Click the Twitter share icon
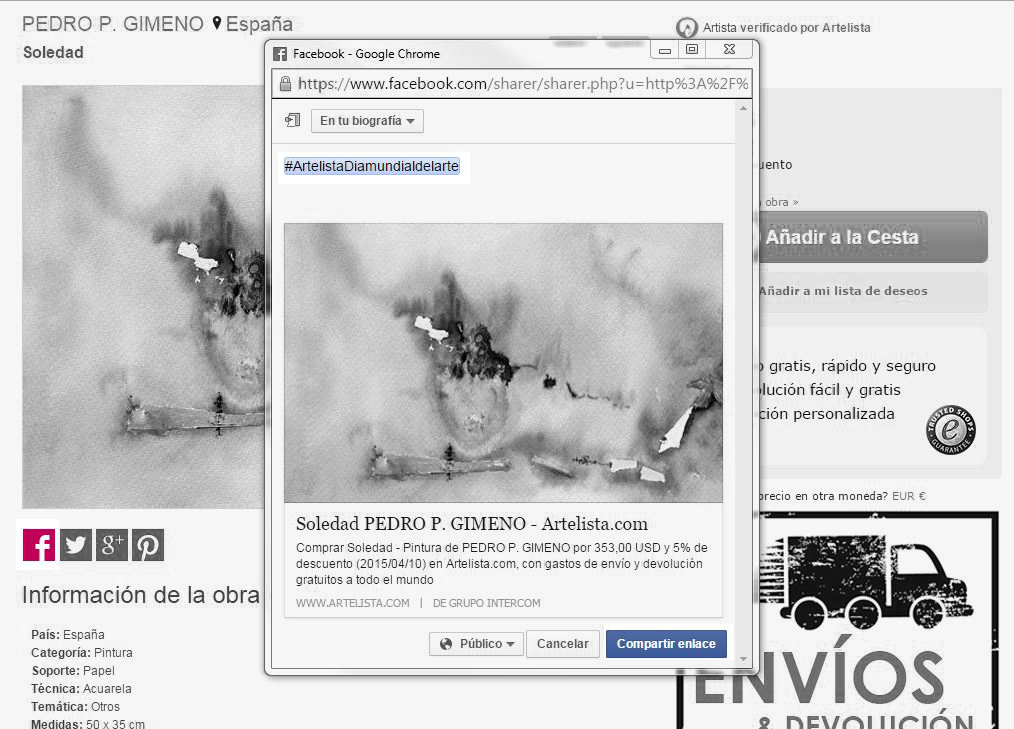The width and height of the screenshot is (1014, 729). pos(76,545)
